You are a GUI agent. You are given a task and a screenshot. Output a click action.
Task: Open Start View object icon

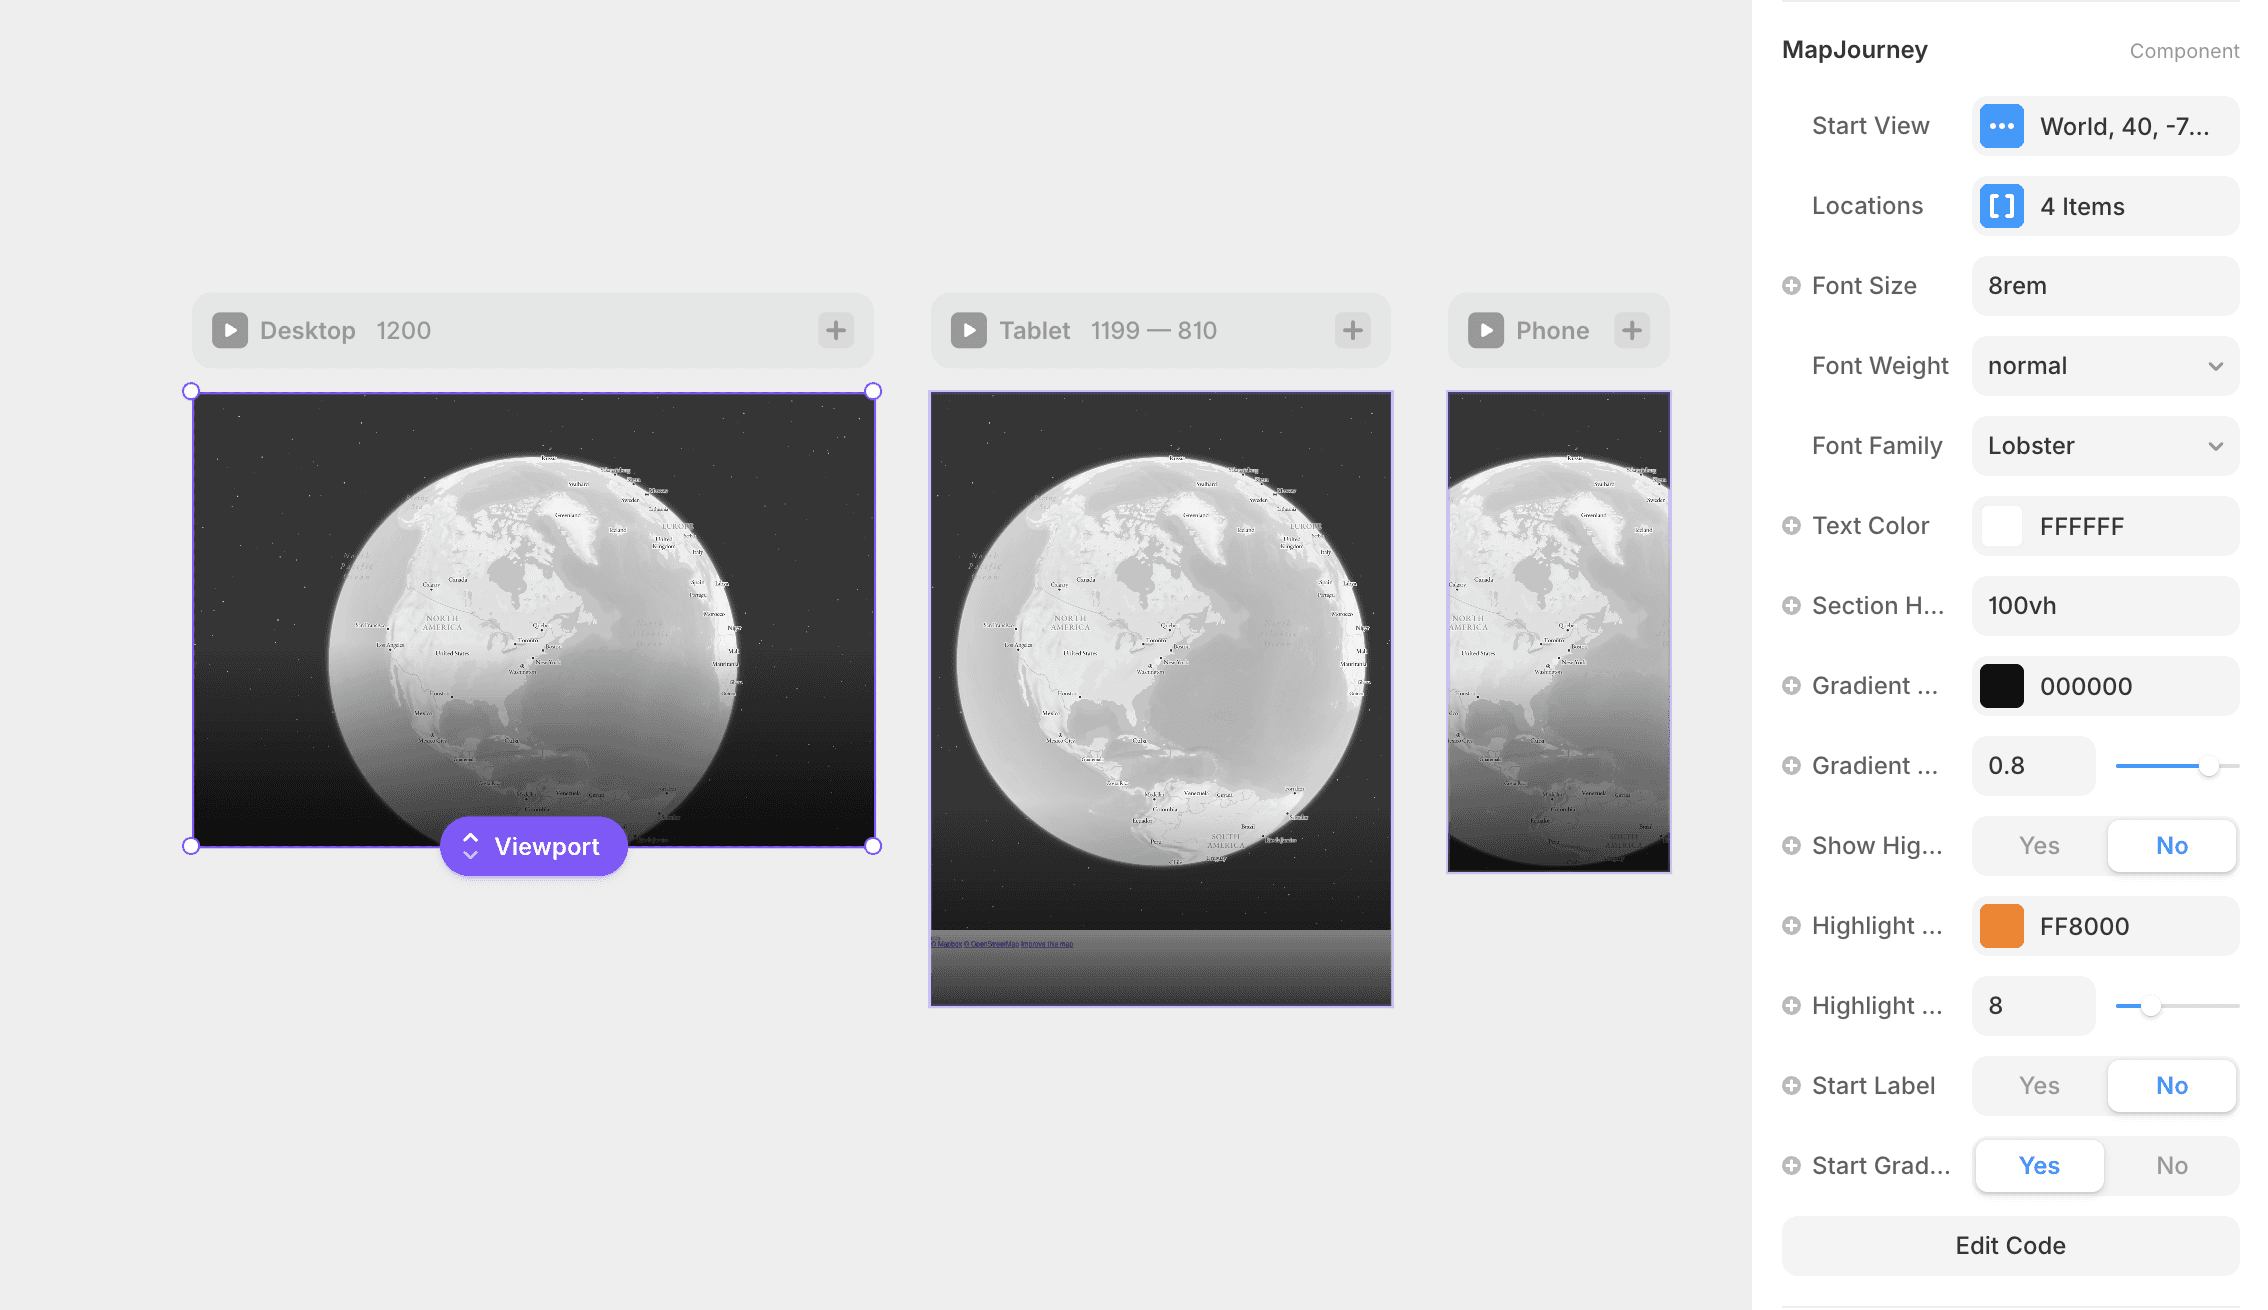(2002, 126)
